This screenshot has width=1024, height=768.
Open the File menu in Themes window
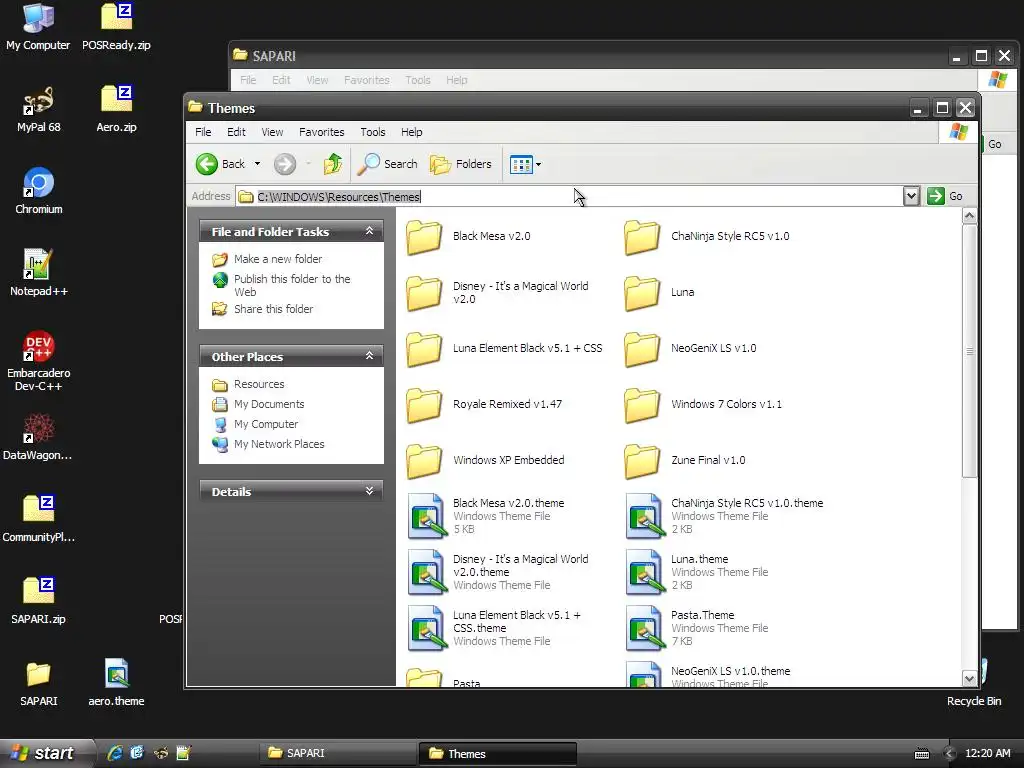[203, 132]
